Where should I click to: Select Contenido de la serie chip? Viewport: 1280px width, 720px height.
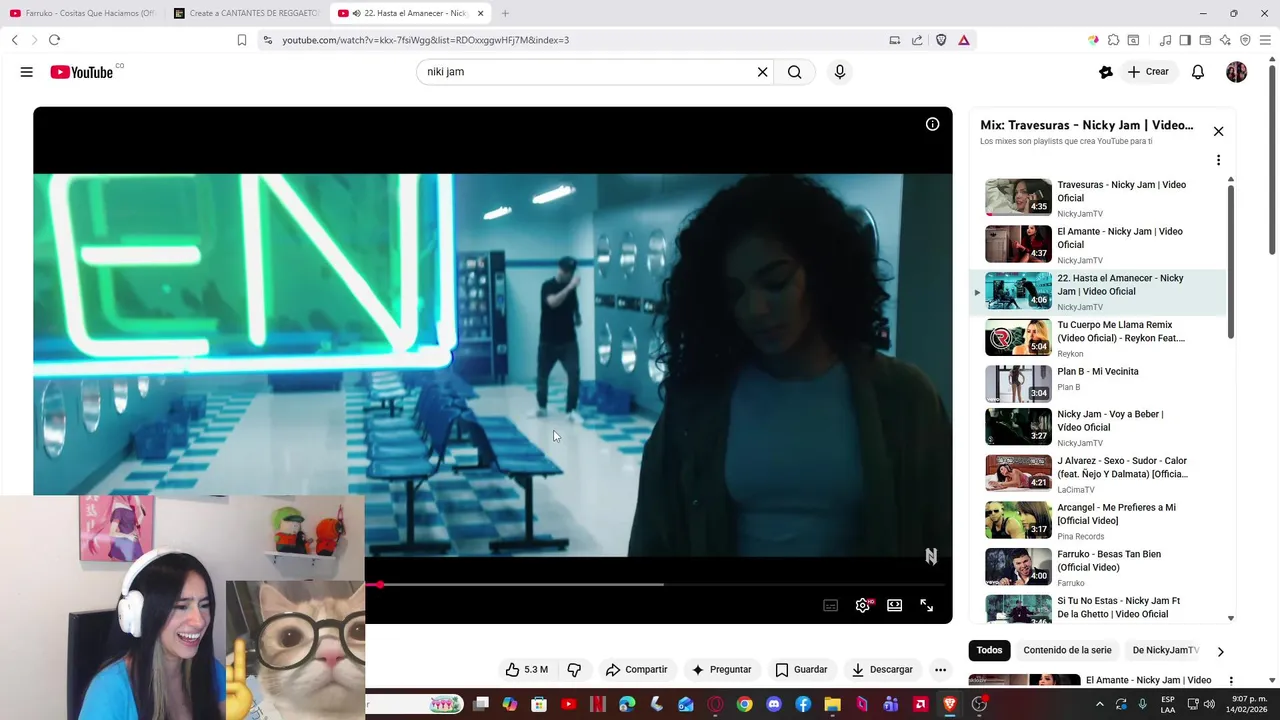coord(1067,650)
